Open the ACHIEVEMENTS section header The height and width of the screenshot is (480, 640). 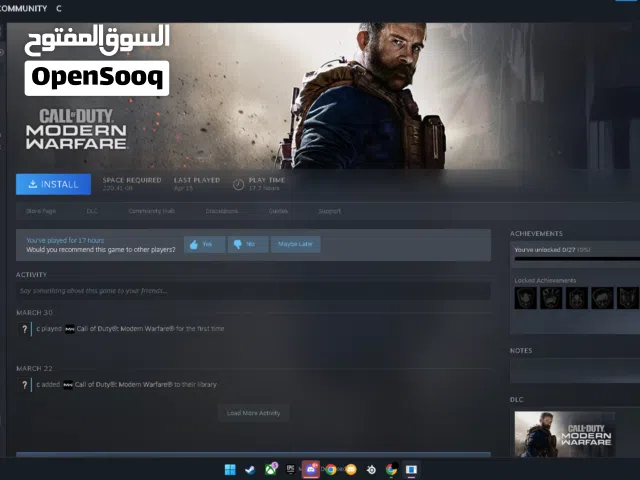click(536, 233)
